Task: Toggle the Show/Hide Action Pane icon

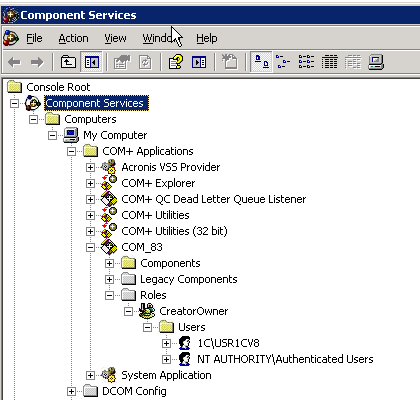Action: tap(199, 62)
